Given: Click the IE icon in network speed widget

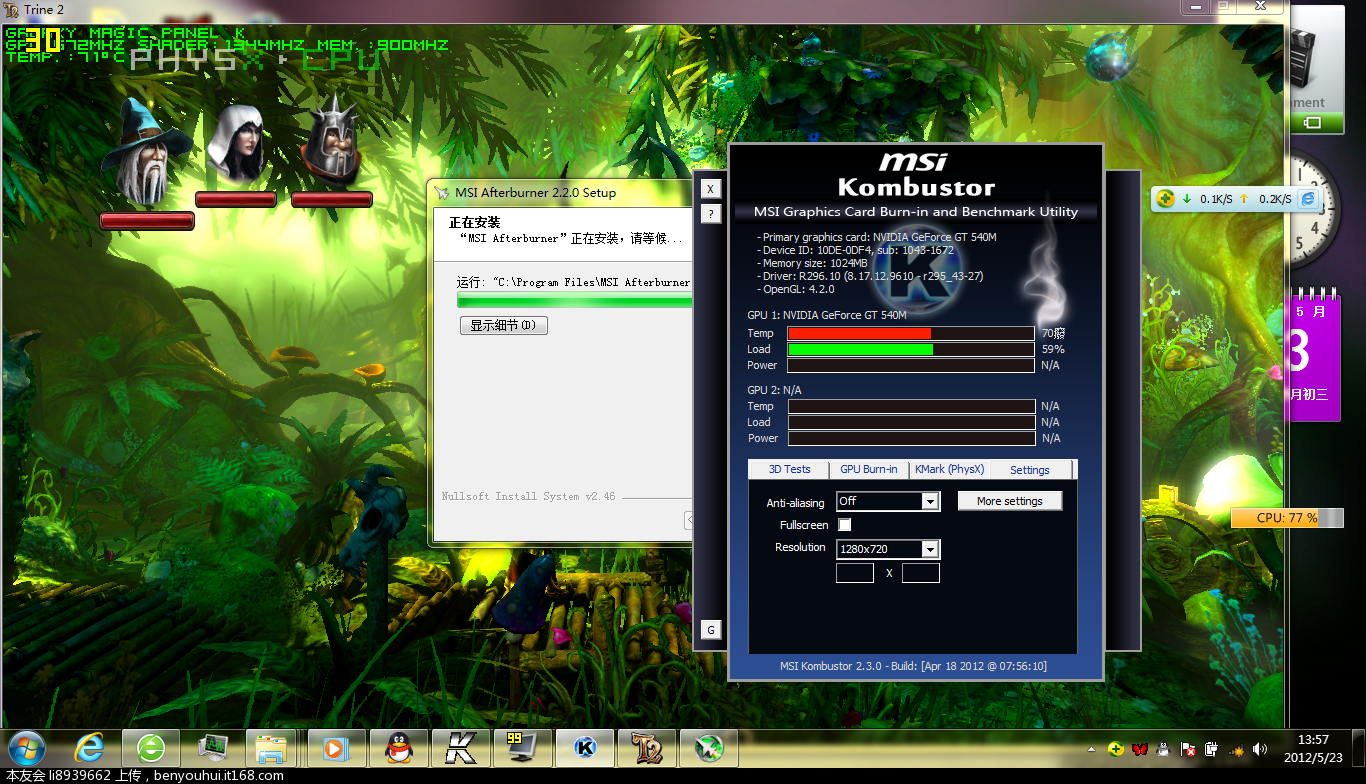Looking at the screenshot, I should 1306,198.
